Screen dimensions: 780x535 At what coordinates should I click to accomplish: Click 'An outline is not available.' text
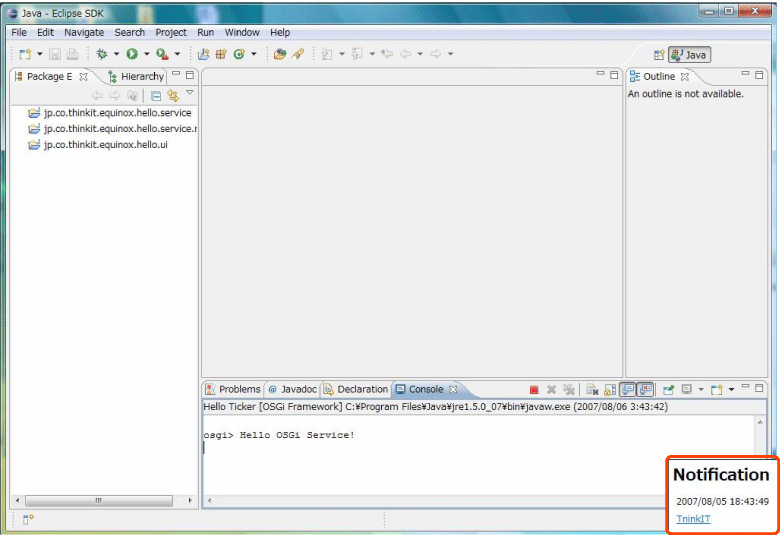(x=685, y=94)
